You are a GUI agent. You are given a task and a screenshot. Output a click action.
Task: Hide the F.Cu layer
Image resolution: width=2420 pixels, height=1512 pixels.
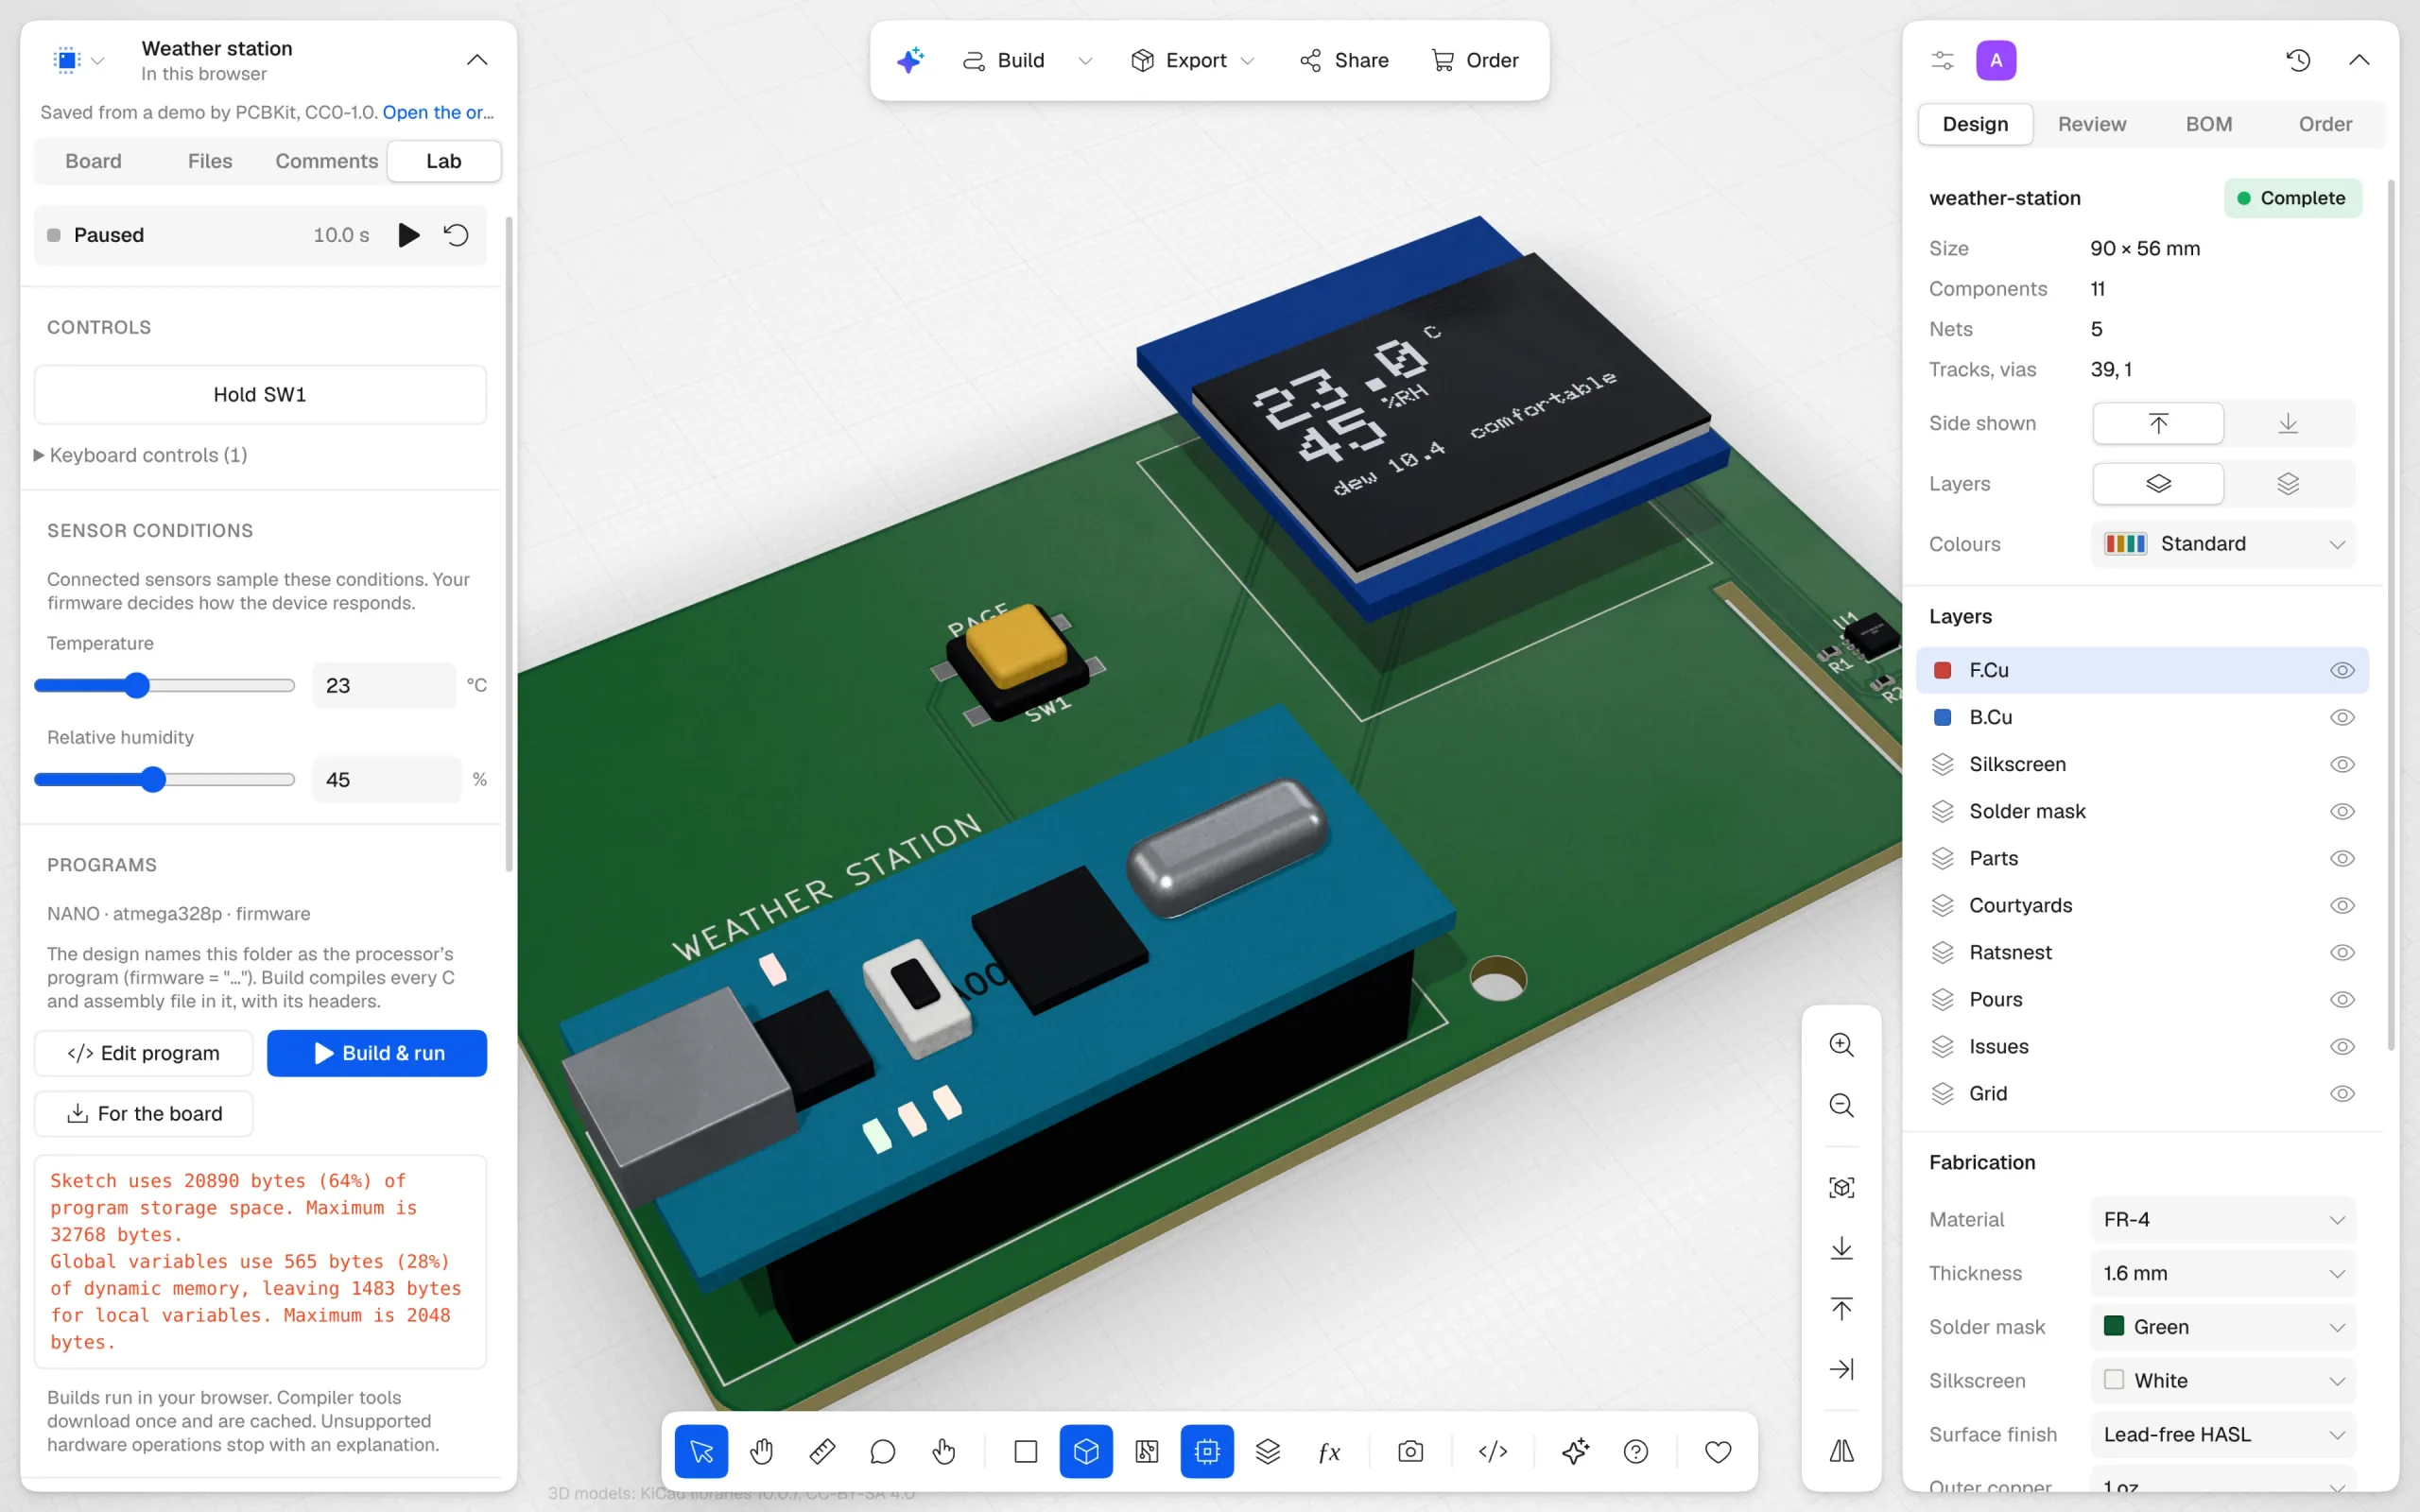[x=2342, y=670]
